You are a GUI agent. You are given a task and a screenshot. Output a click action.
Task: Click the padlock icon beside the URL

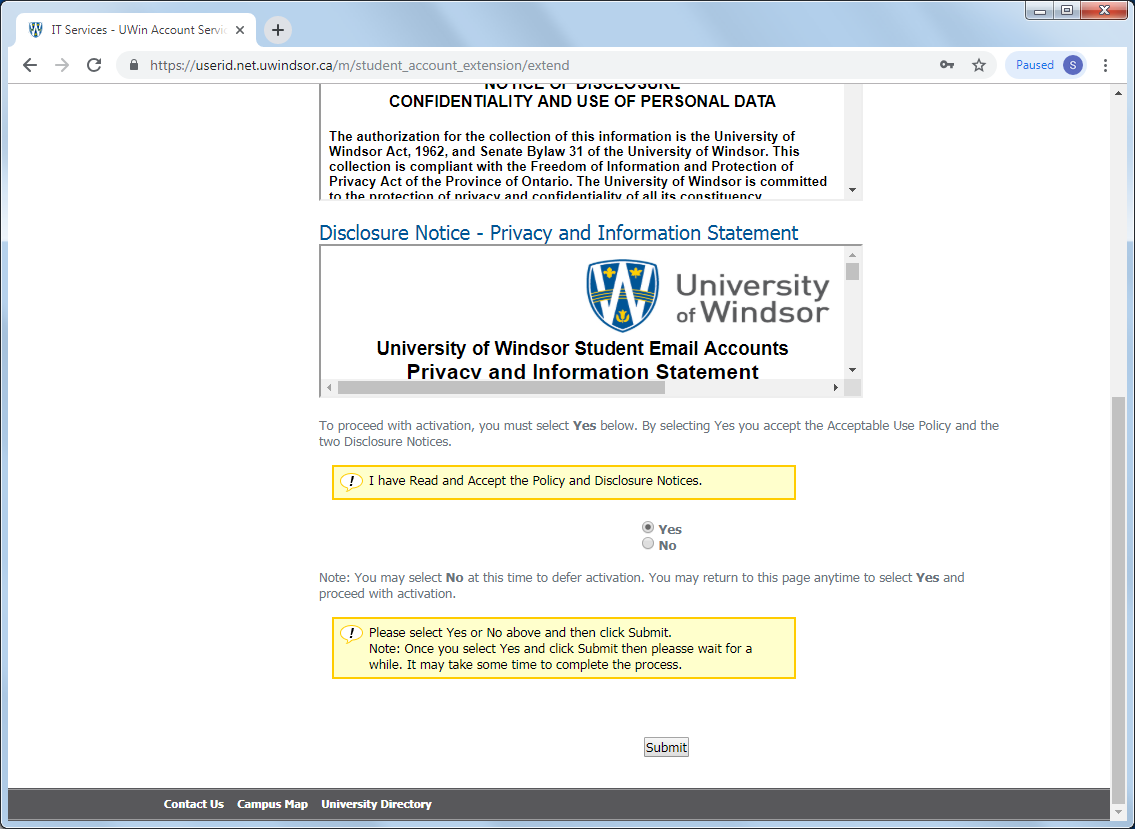pyautogui.click(x=133, y=64)
